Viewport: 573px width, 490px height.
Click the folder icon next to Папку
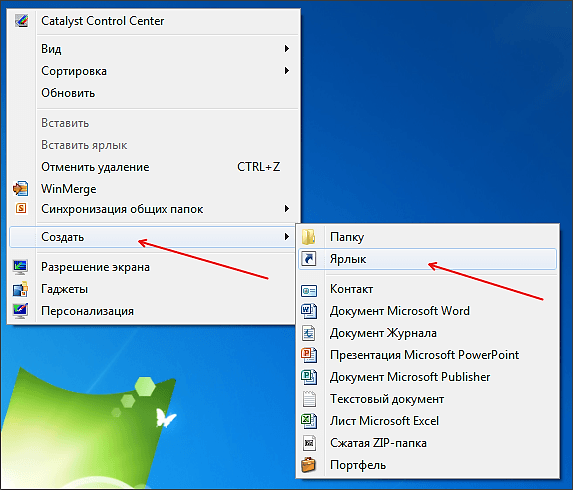309,237
